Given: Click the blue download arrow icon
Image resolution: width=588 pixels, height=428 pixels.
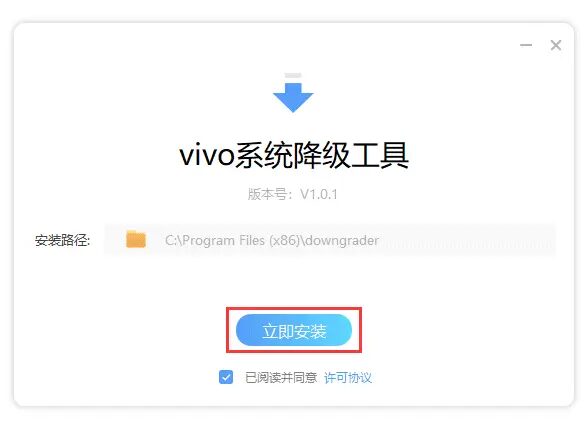Looking at the screenshot, I should pos(293,98).
